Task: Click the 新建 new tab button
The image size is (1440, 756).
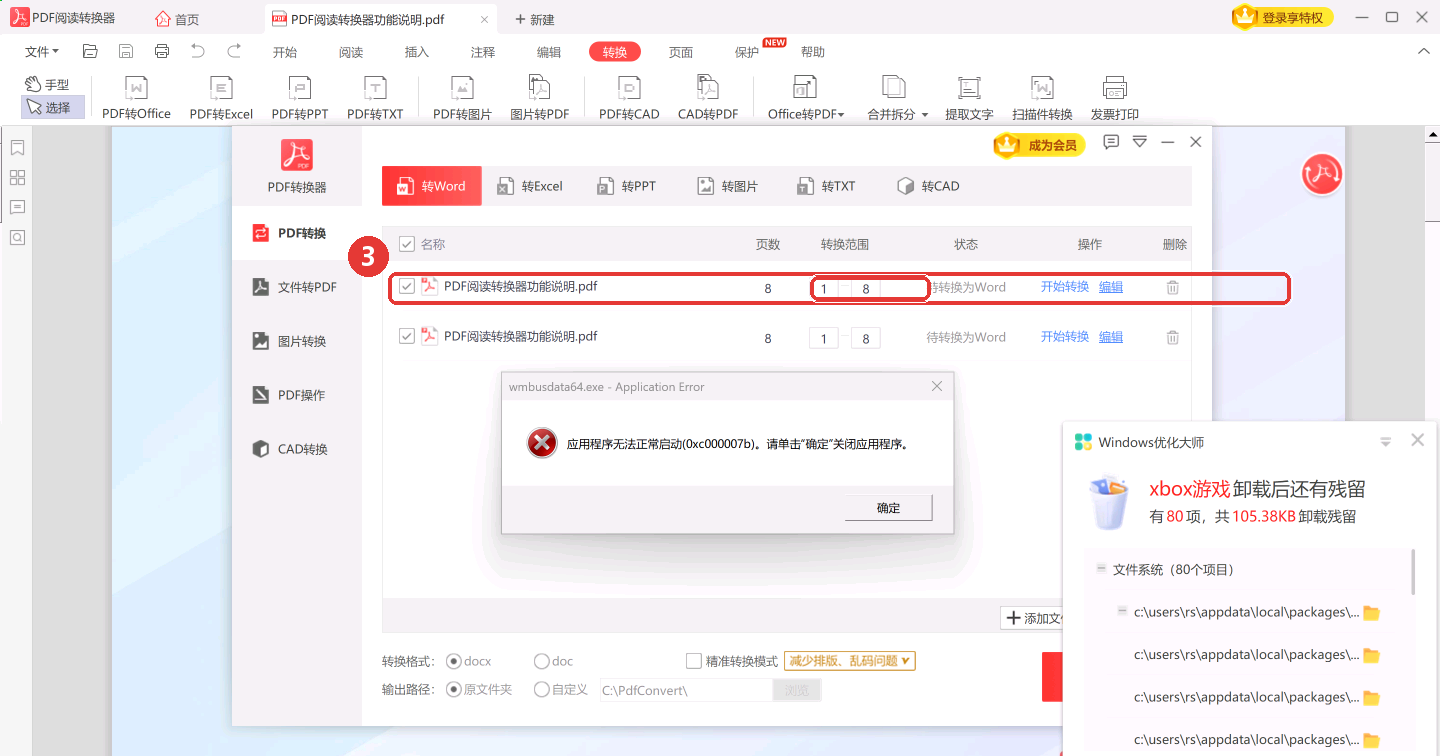Action: (x=535, y=20)
